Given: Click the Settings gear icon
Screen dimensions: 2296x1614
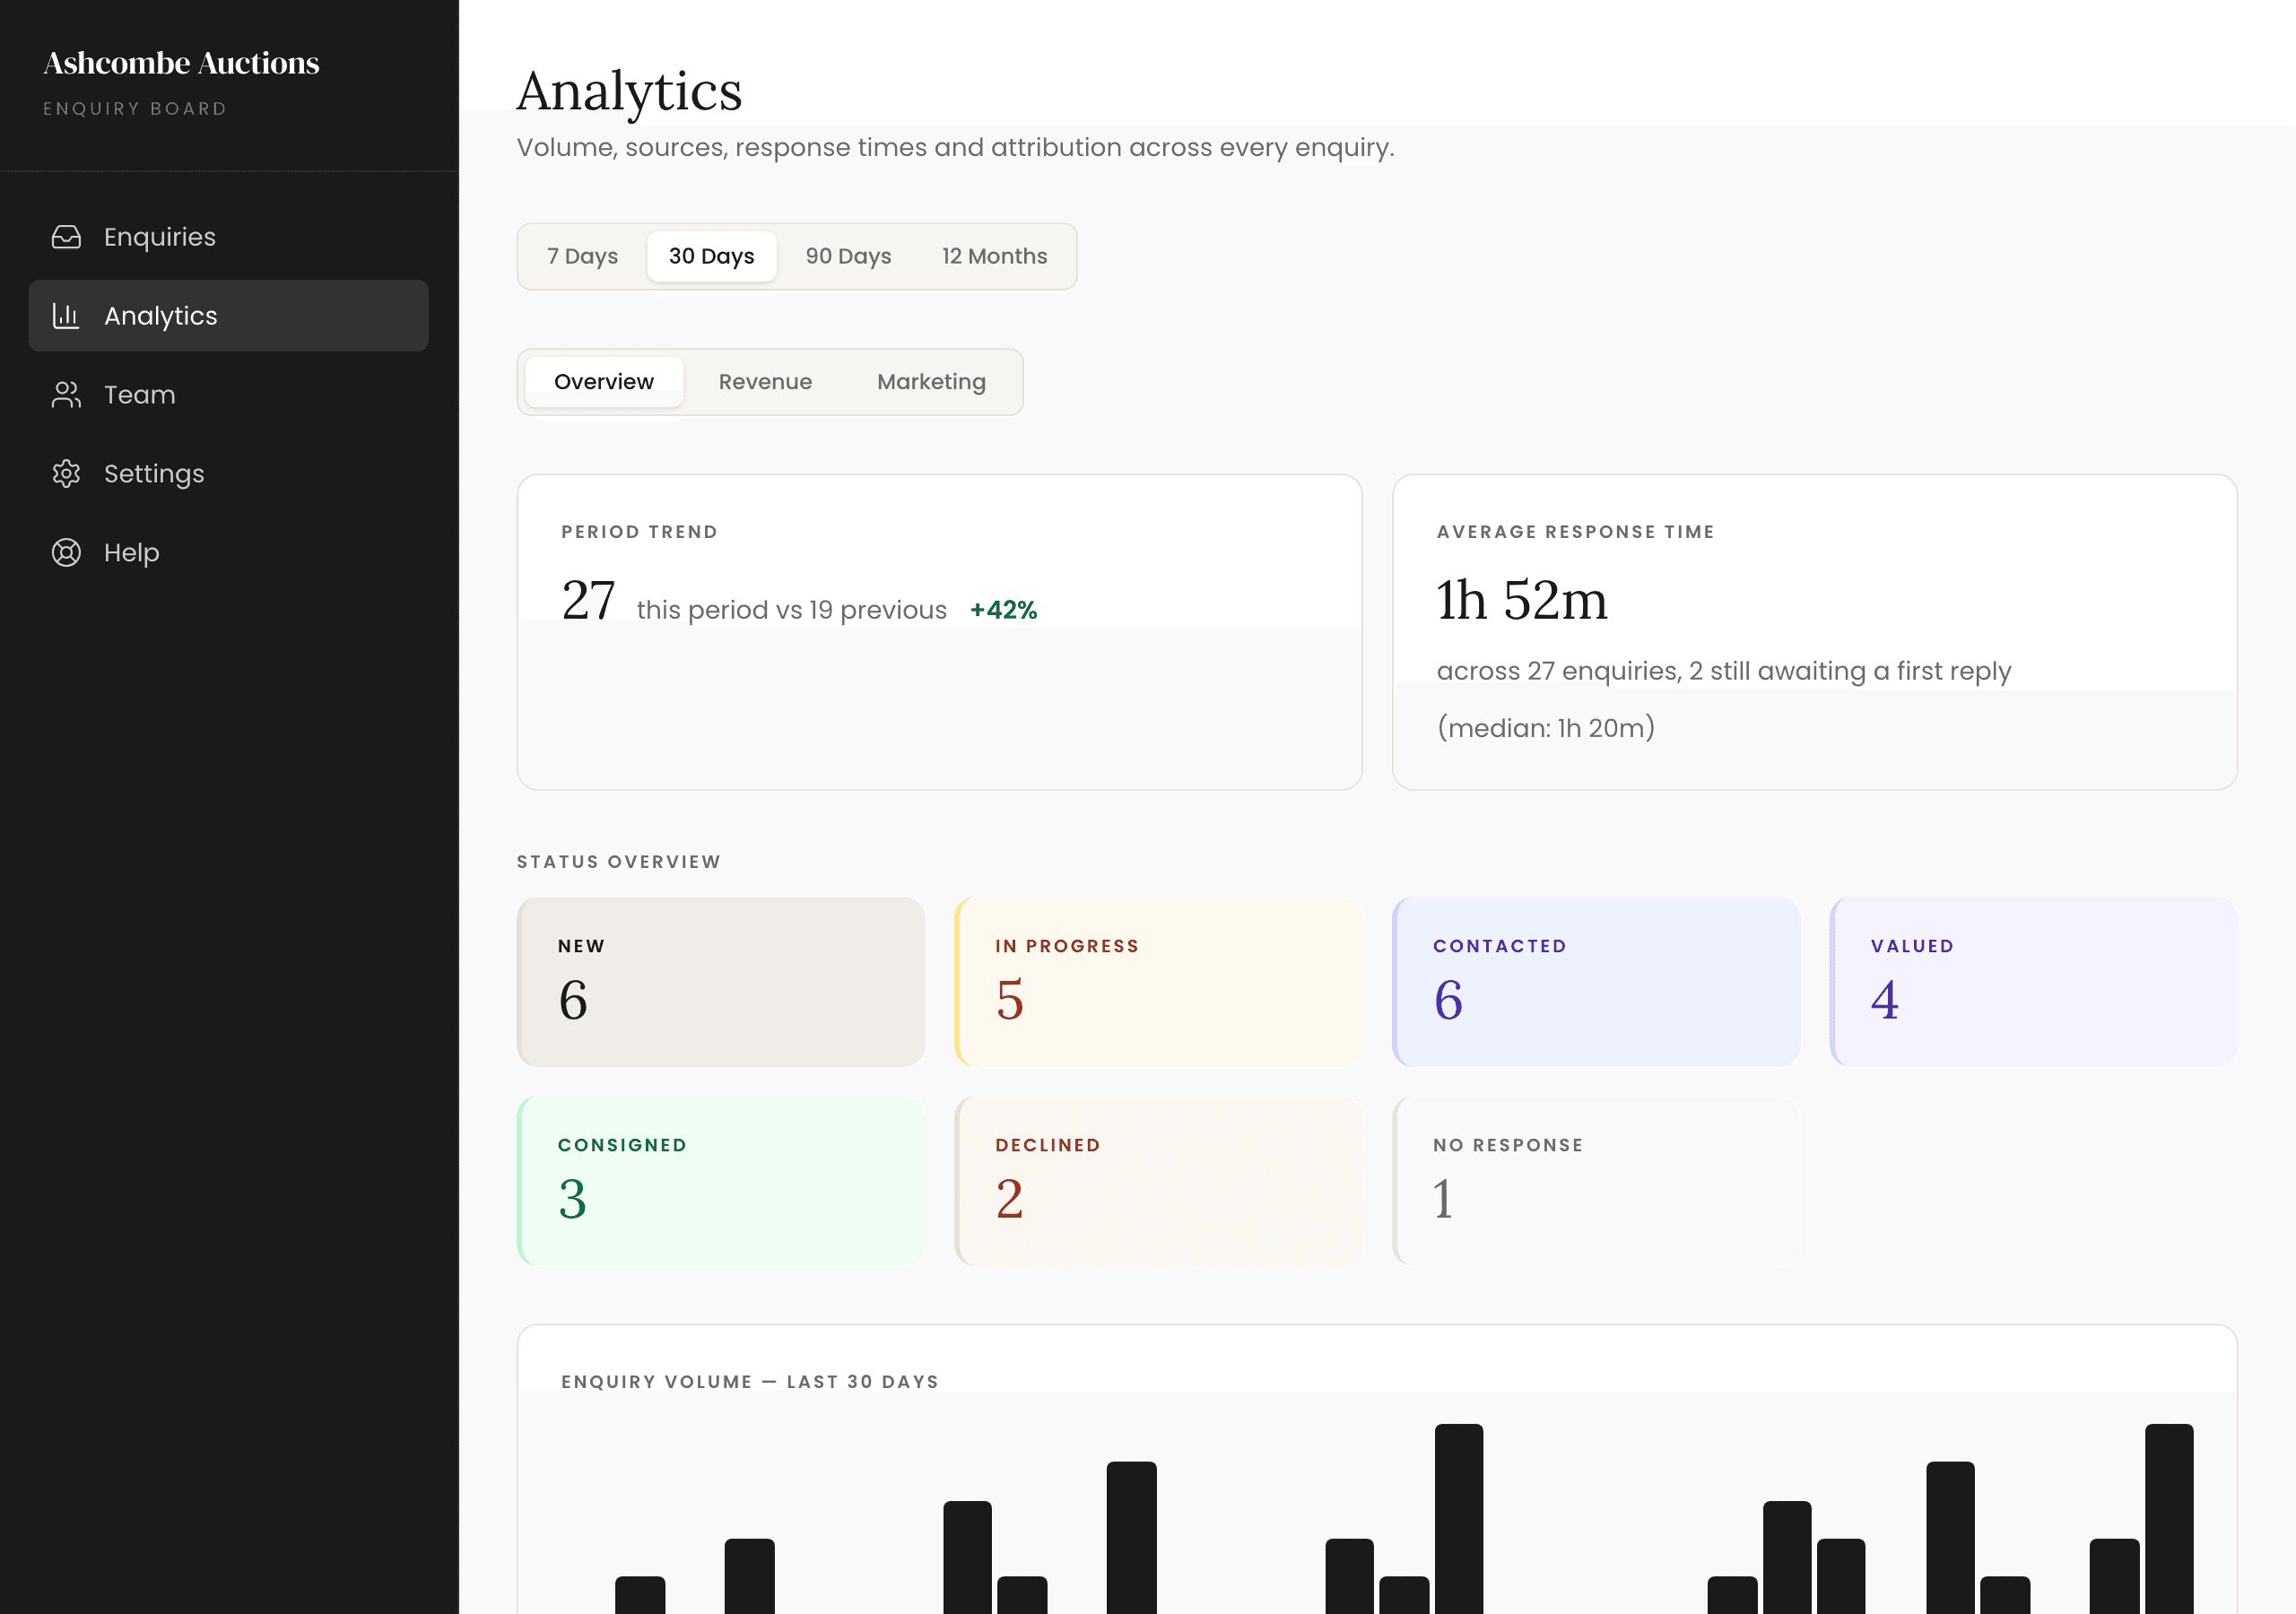Looking at the screenshot, I should pos(66,473).
